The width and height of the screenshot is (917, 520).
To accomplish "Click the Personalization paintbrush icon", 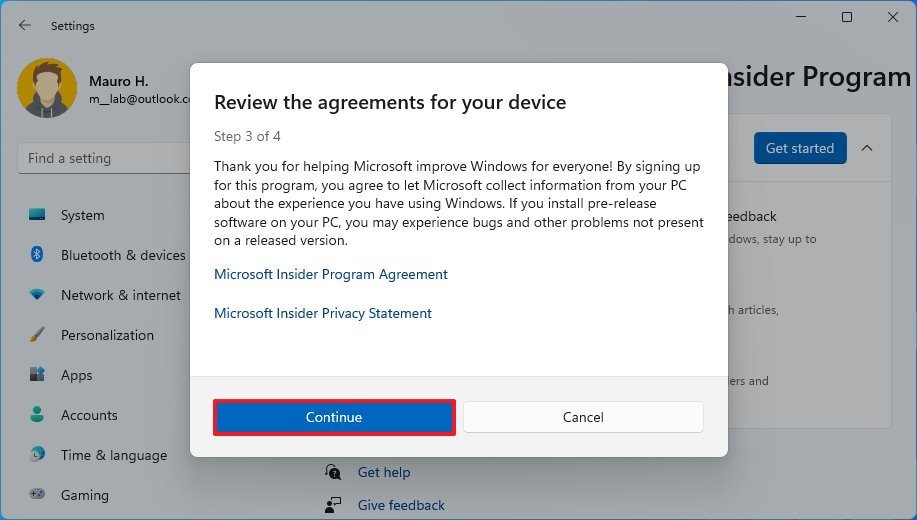I will pos(36,335).
